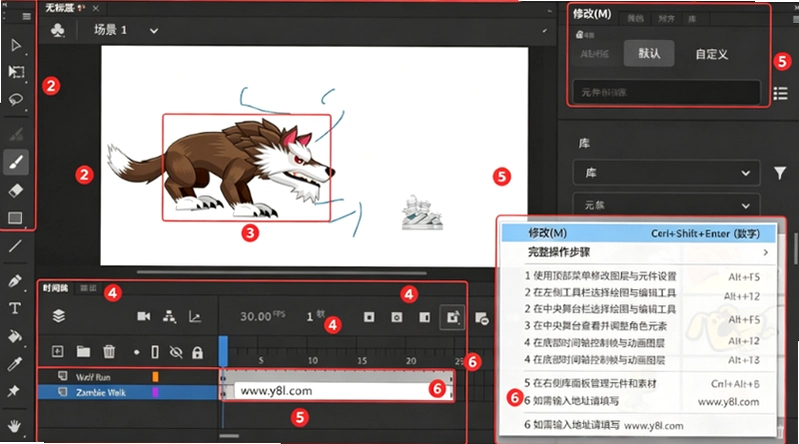The width and height of the screenshot is (799, 444).
Task: Select the Free Transform tool
Action: [x=16, y=71]
